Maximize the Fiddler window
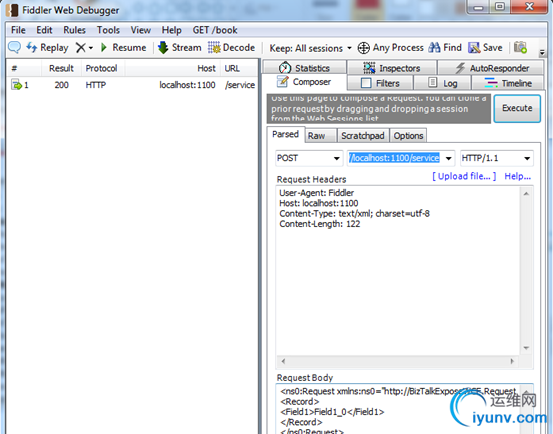This screenshot has height=434, width=553. (x=499, y=7)
